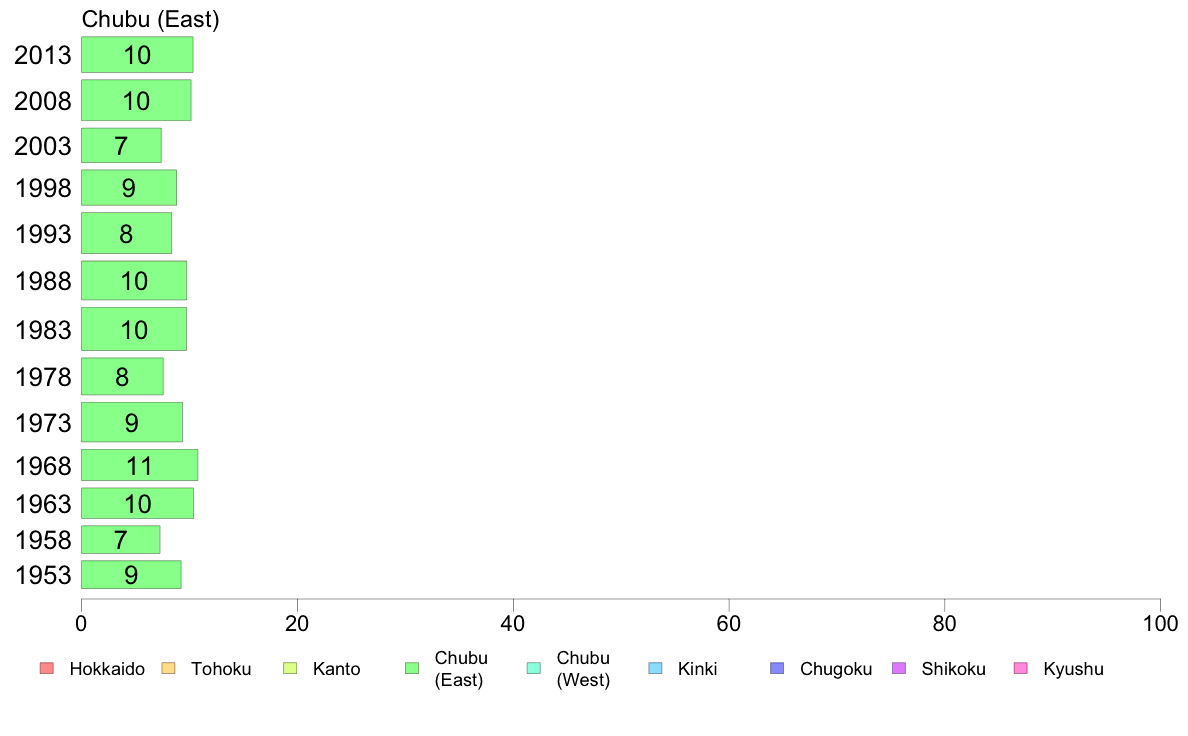The image size is (1188, 736).
Task: Click the Chubu (East) chart title
Action: click(150, 19)
